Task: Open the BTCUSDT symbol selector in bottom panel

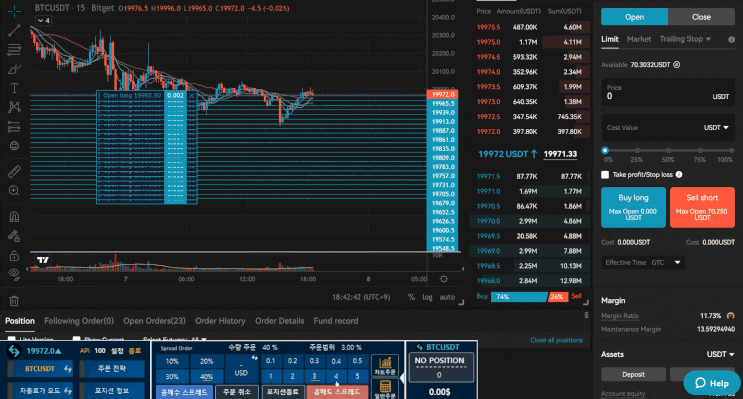Action: click(40, 369)
